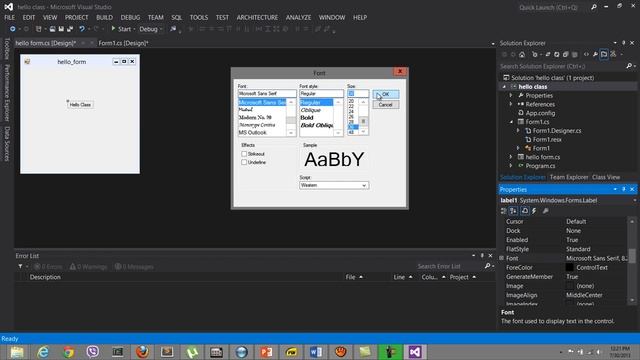Select the Oblique font style
This screenshot has width=640, height=360.
point(311,110)
